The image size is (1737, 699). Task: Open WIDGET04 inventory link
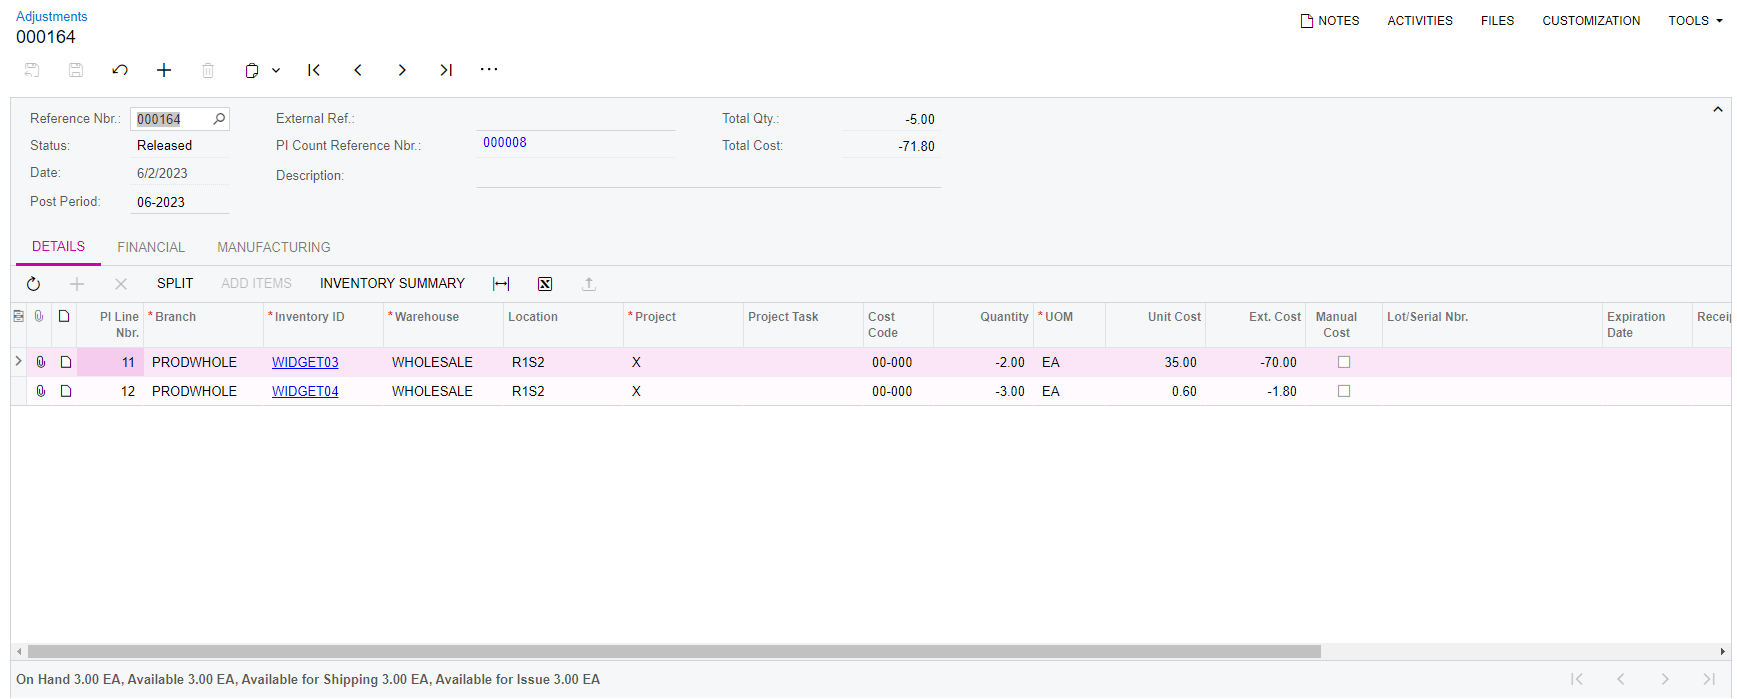(305, 391)
